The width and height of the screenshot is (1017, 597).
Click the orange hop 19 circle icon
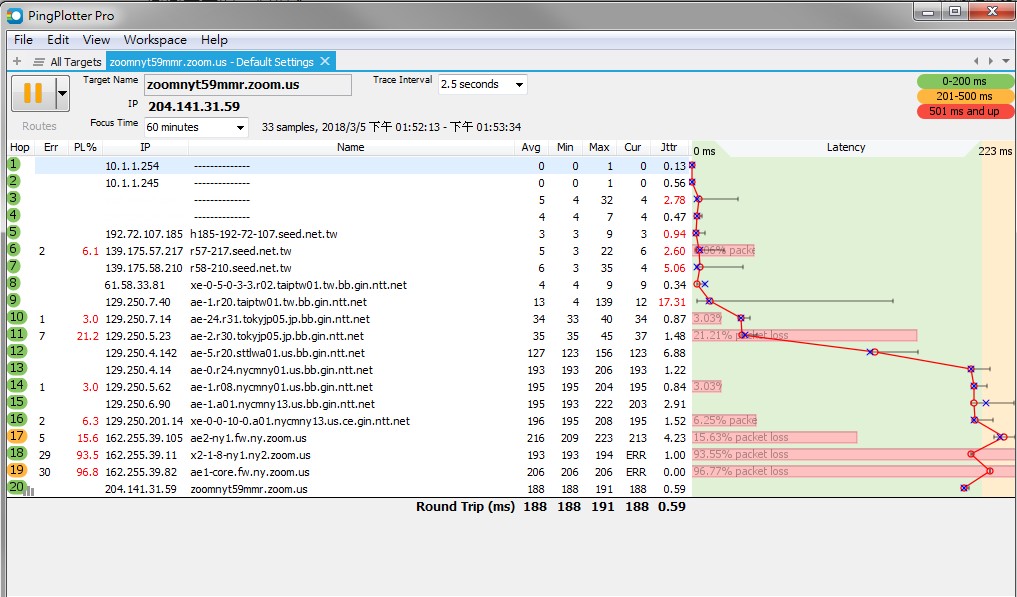pyautogui.click(x=16, y=470)
